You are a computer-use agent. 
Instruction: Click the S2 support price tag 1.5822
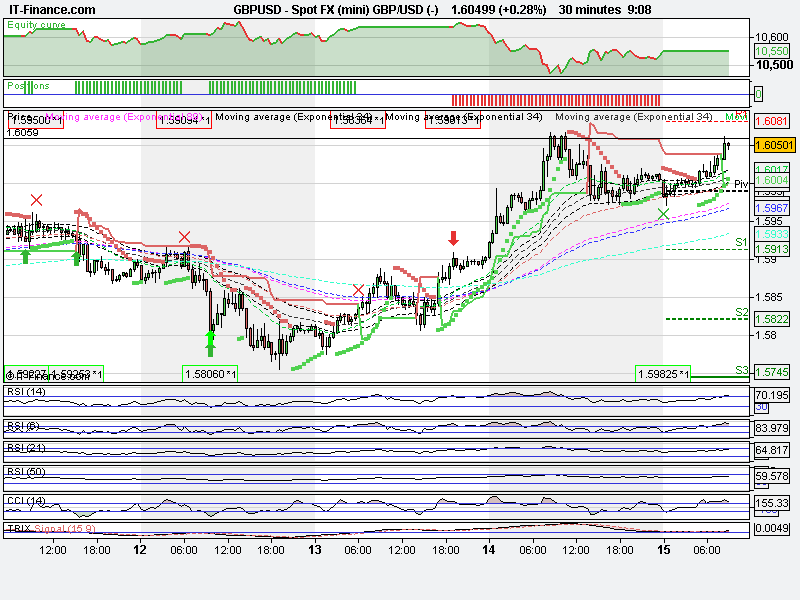click(x=772, y=319)
